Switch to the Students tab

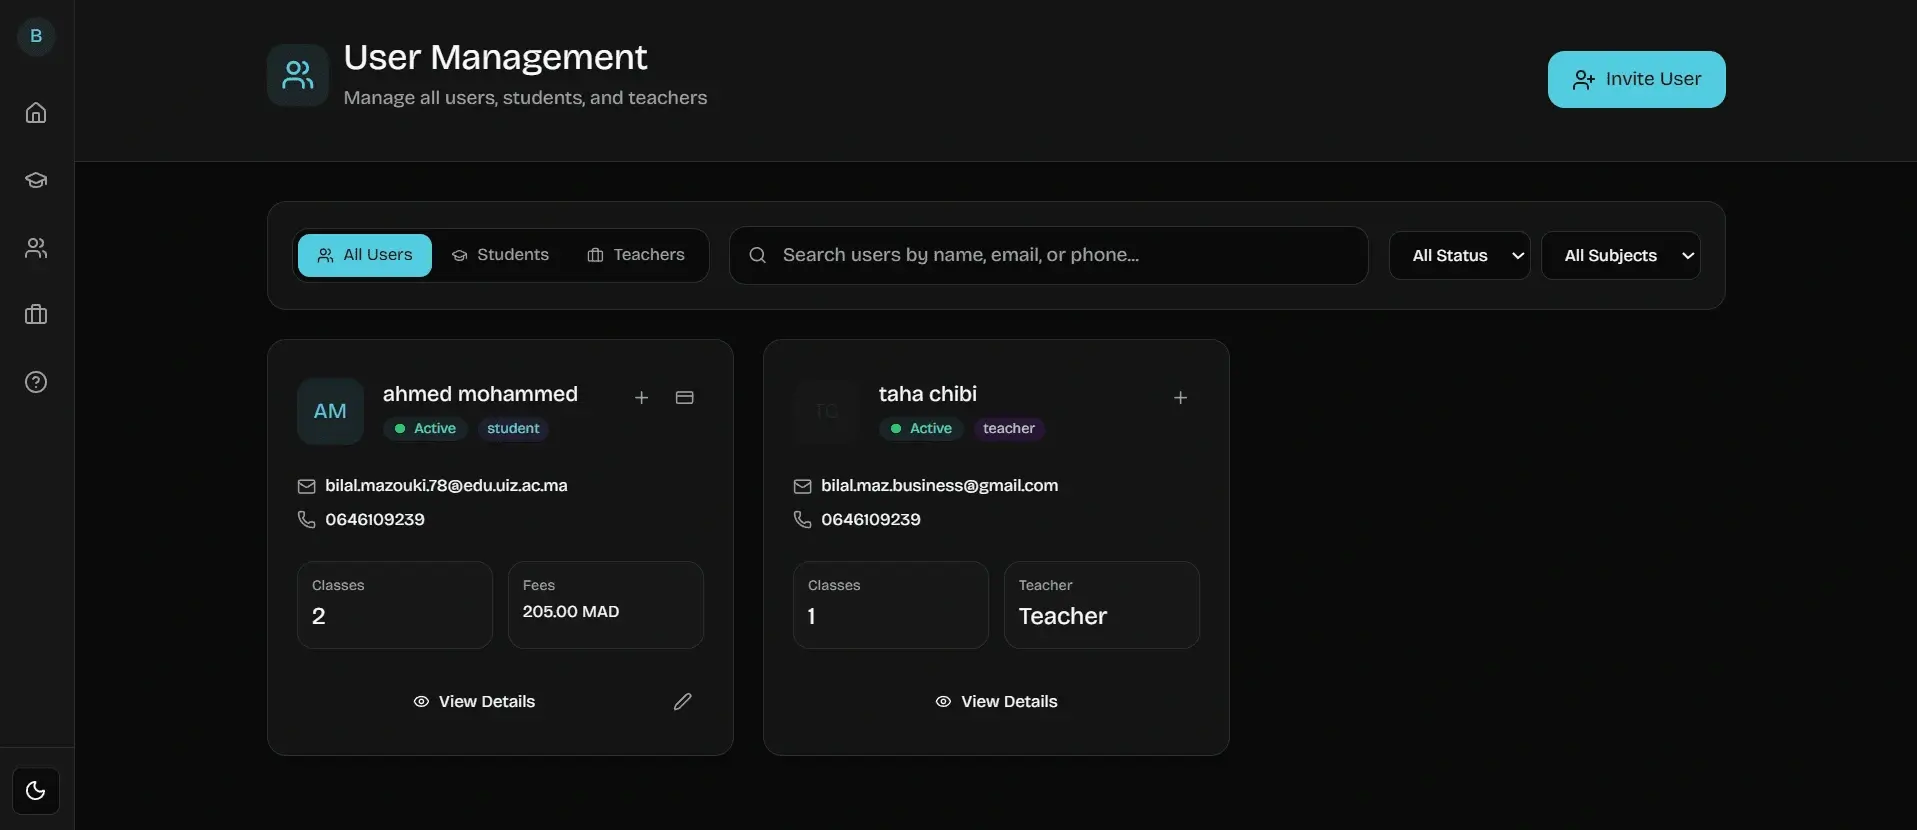[x=501, y=255]
